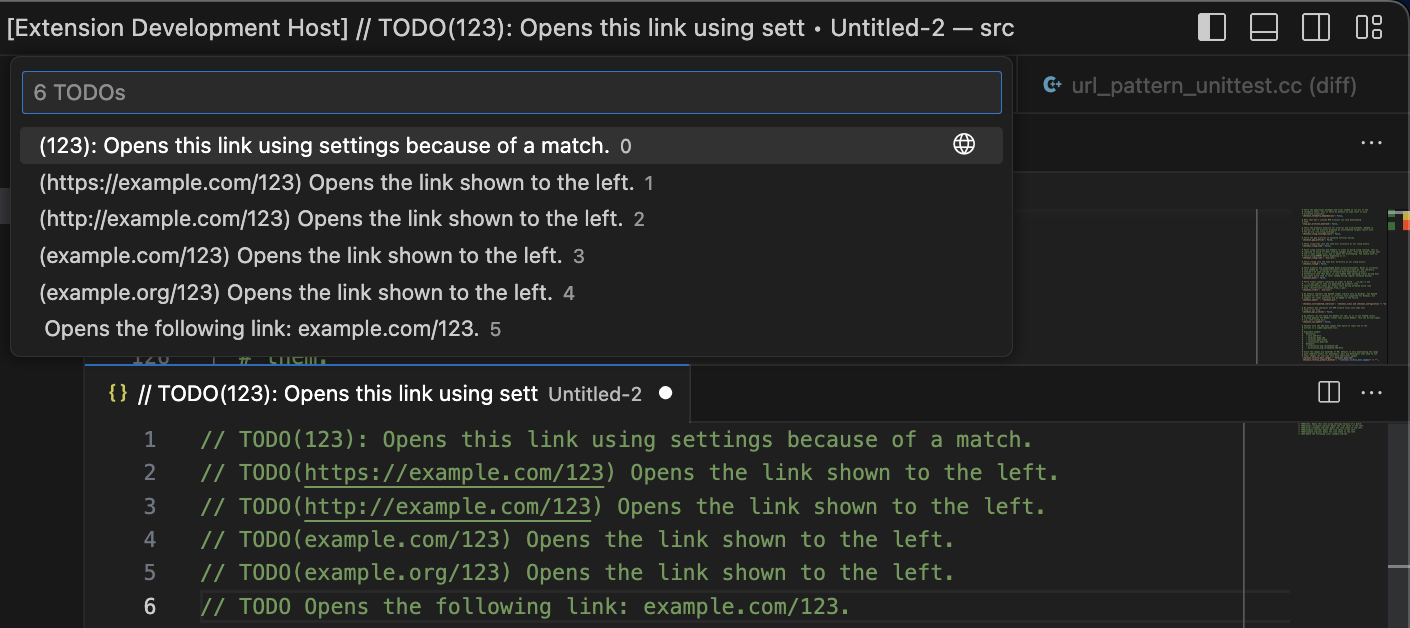Open https://example.com/123 link on line 2

pyautogui.click(x=454, y=472)
